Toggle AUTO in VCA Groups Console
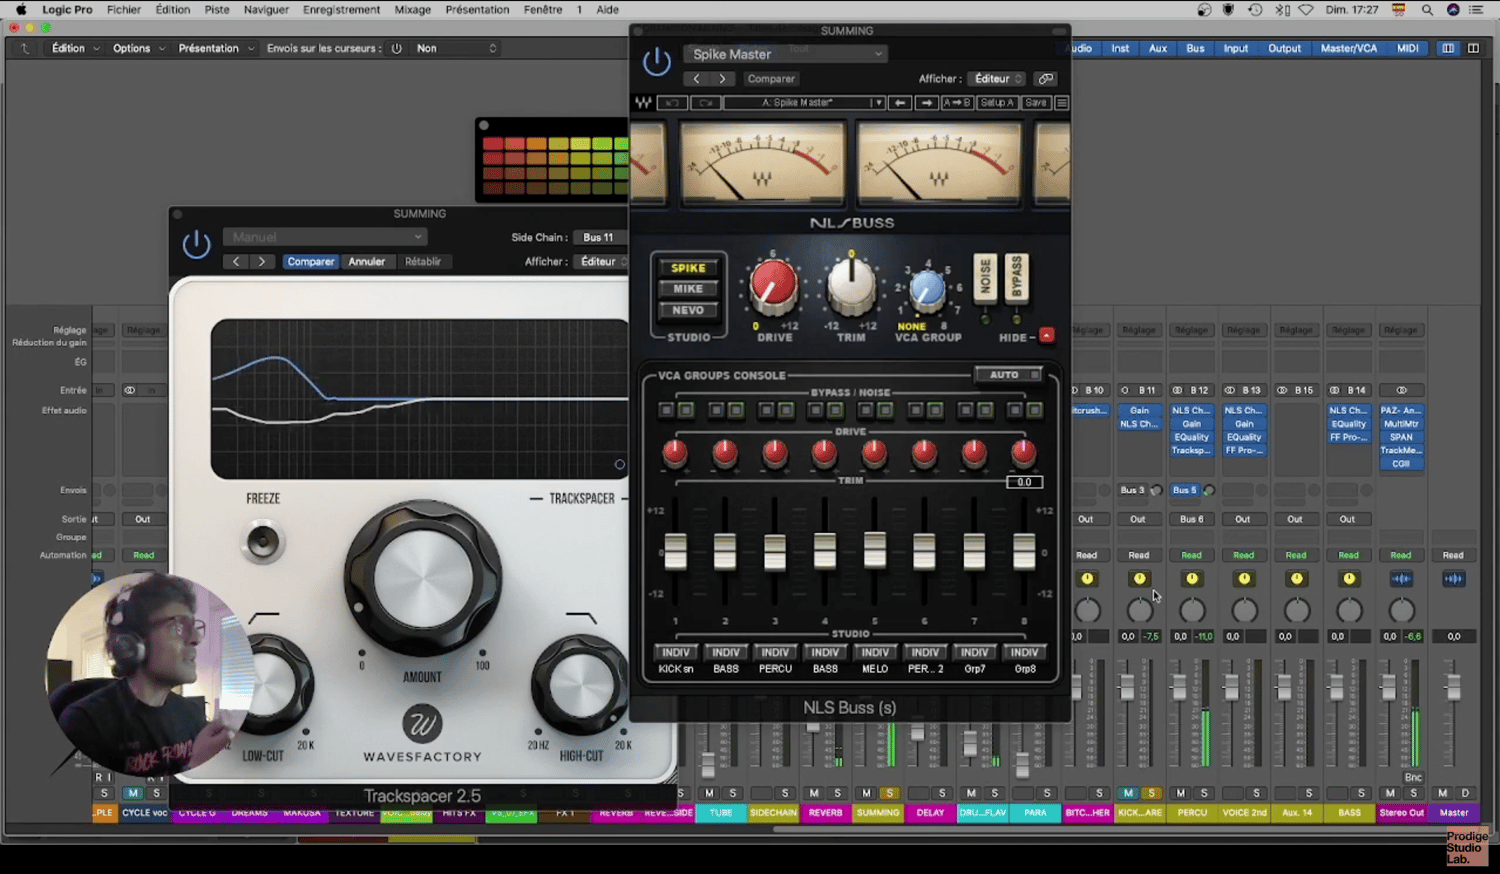The image size is (1500, 874). click(x=1009, y=375)
